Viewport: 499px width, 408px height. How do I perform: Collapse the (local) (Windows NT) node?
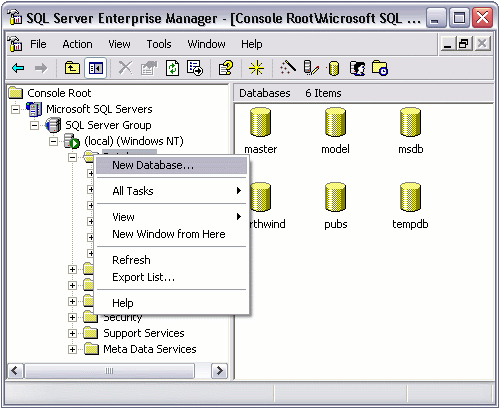tap(53, 141)
